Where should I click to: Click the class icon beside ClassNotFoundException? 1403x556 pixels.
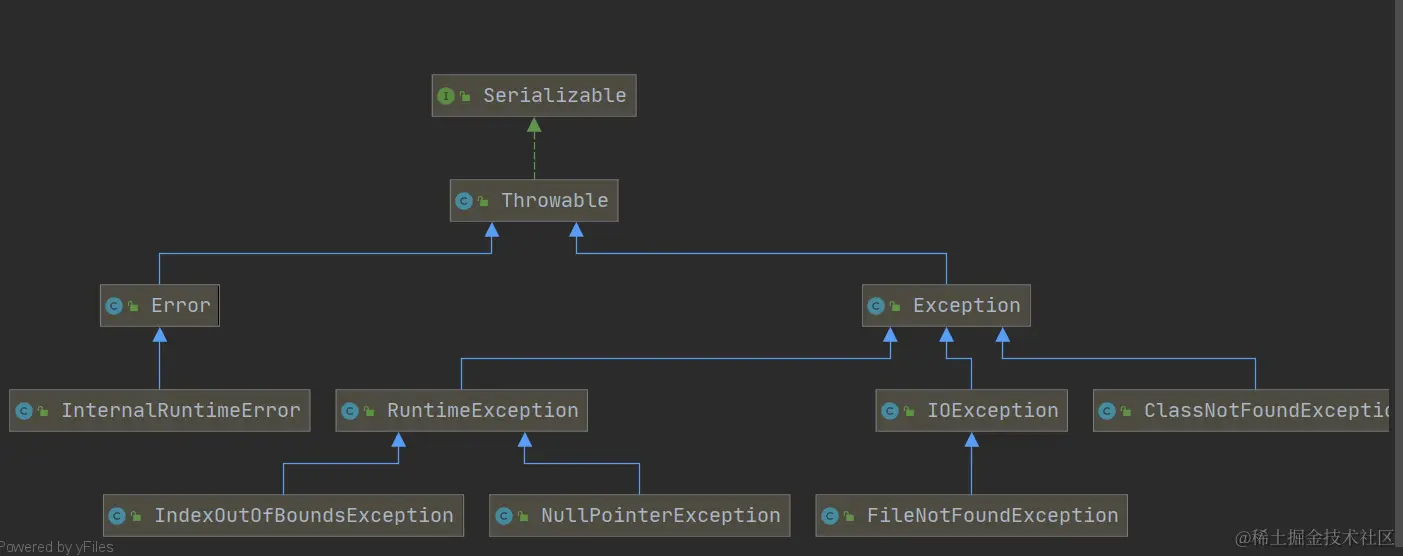coord(1107,411)
